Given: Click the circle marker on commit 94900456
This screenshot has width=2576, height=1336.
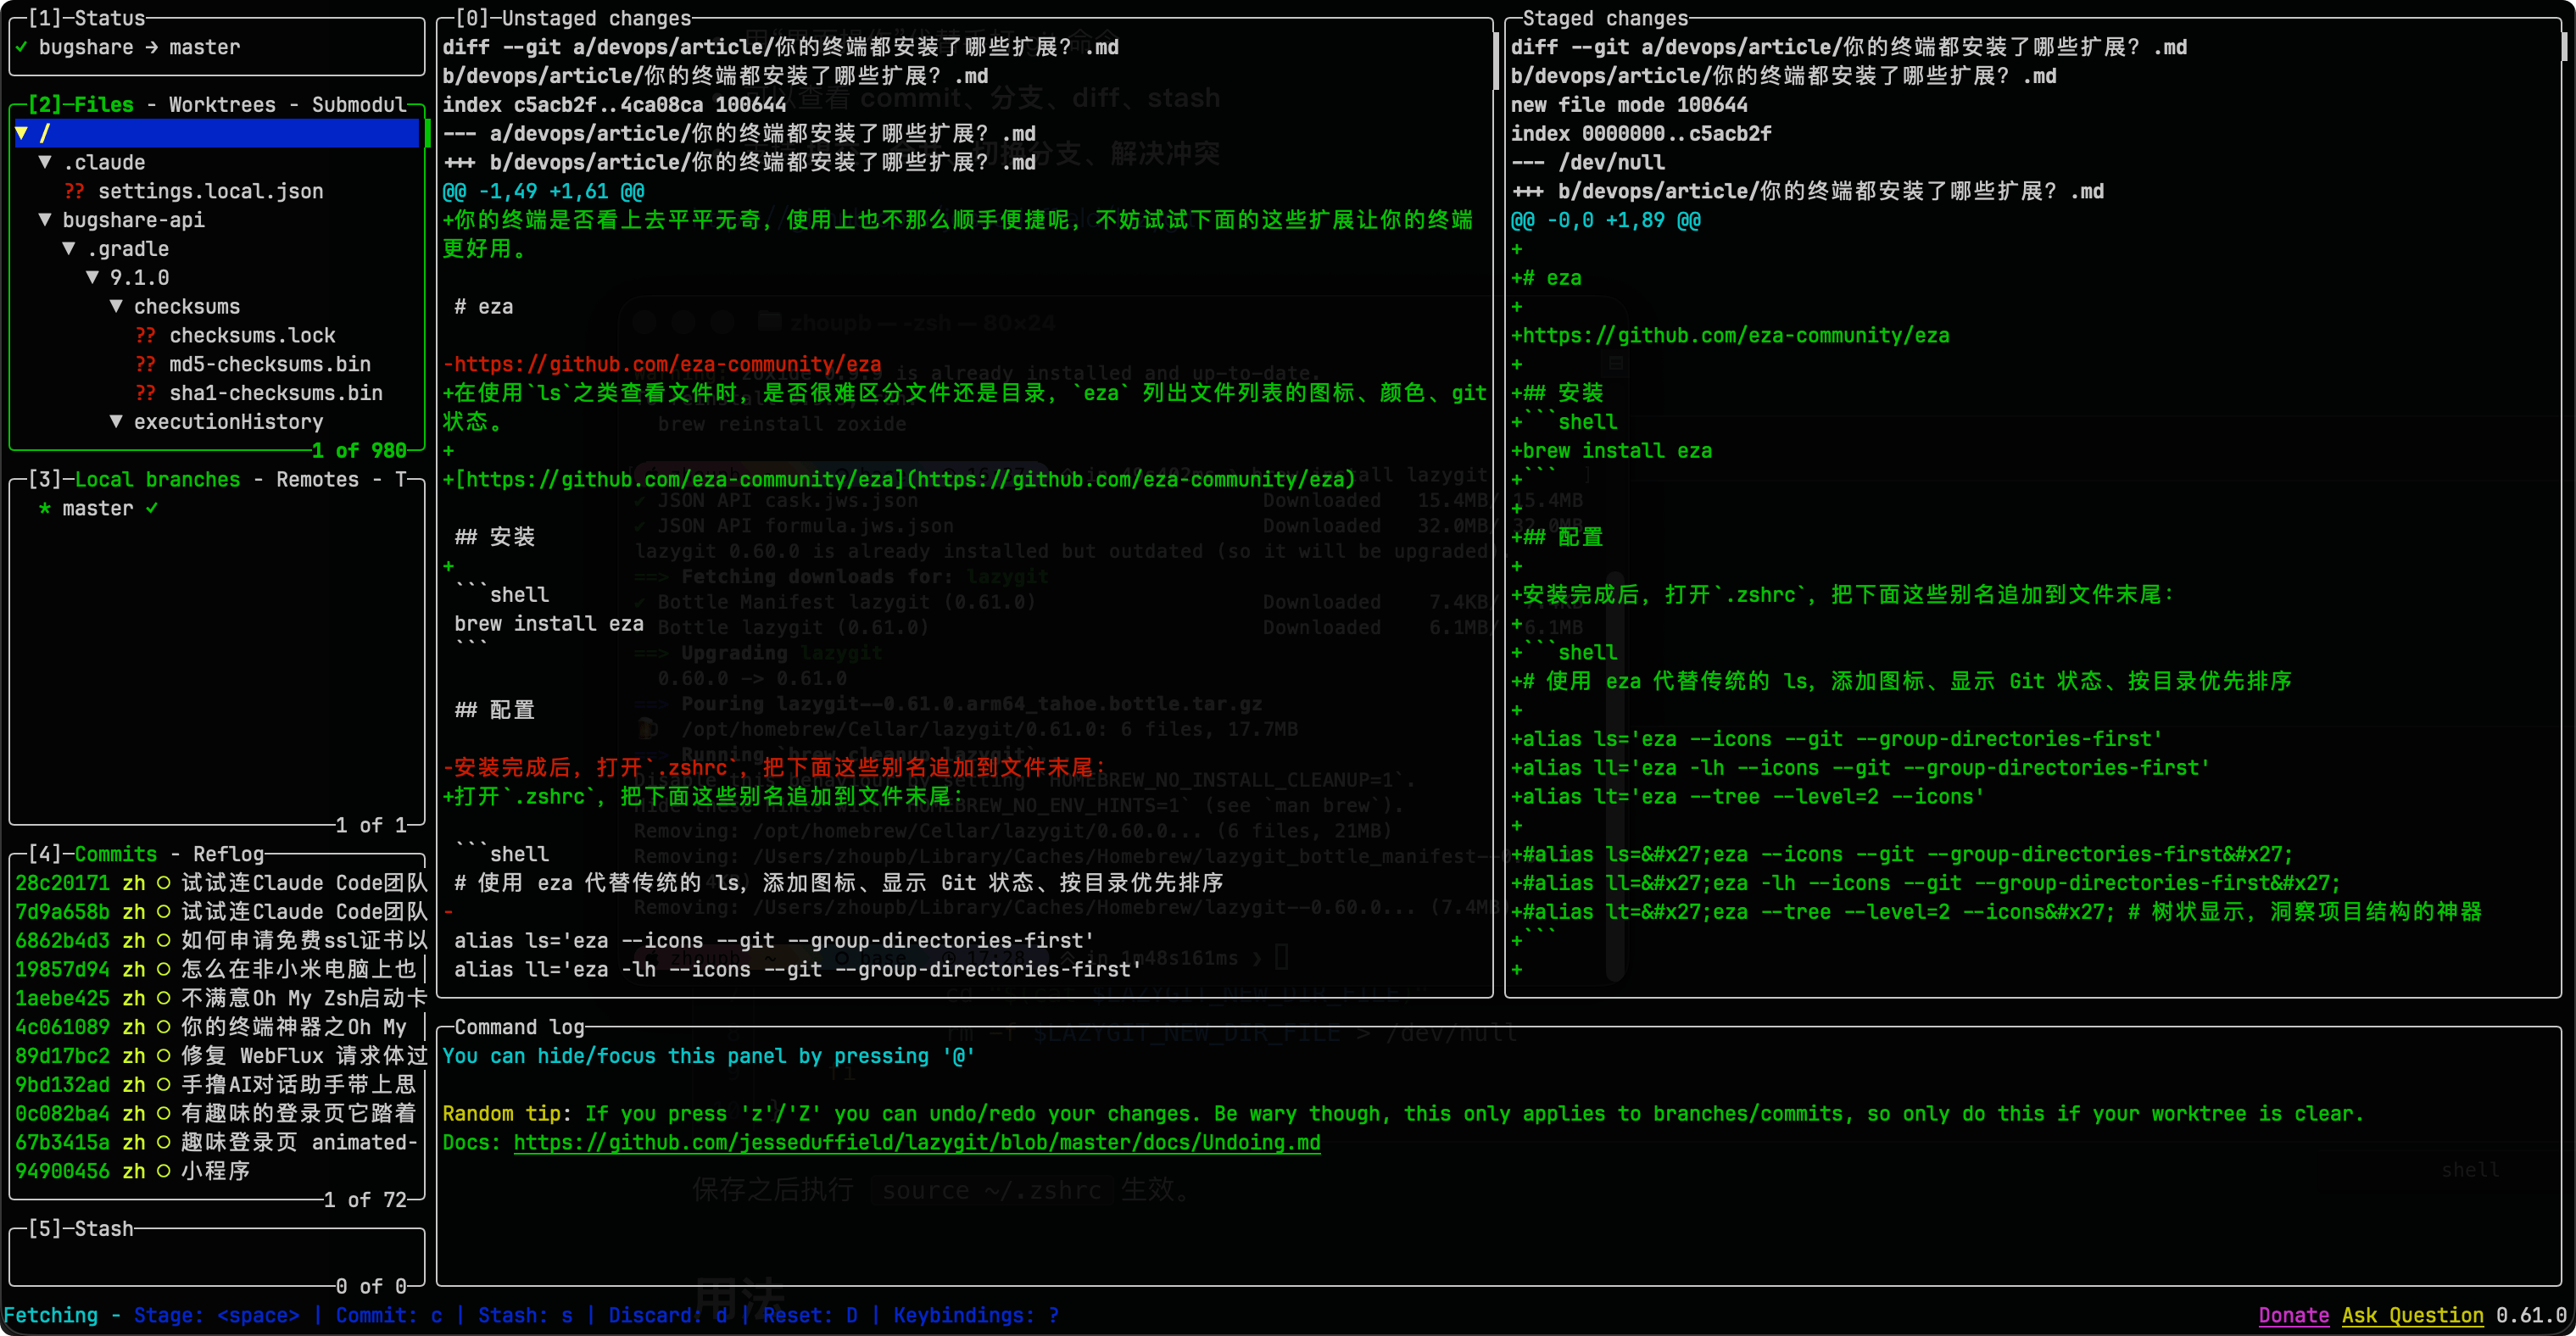Looking at the screenshot, I should coord(163,1171).
